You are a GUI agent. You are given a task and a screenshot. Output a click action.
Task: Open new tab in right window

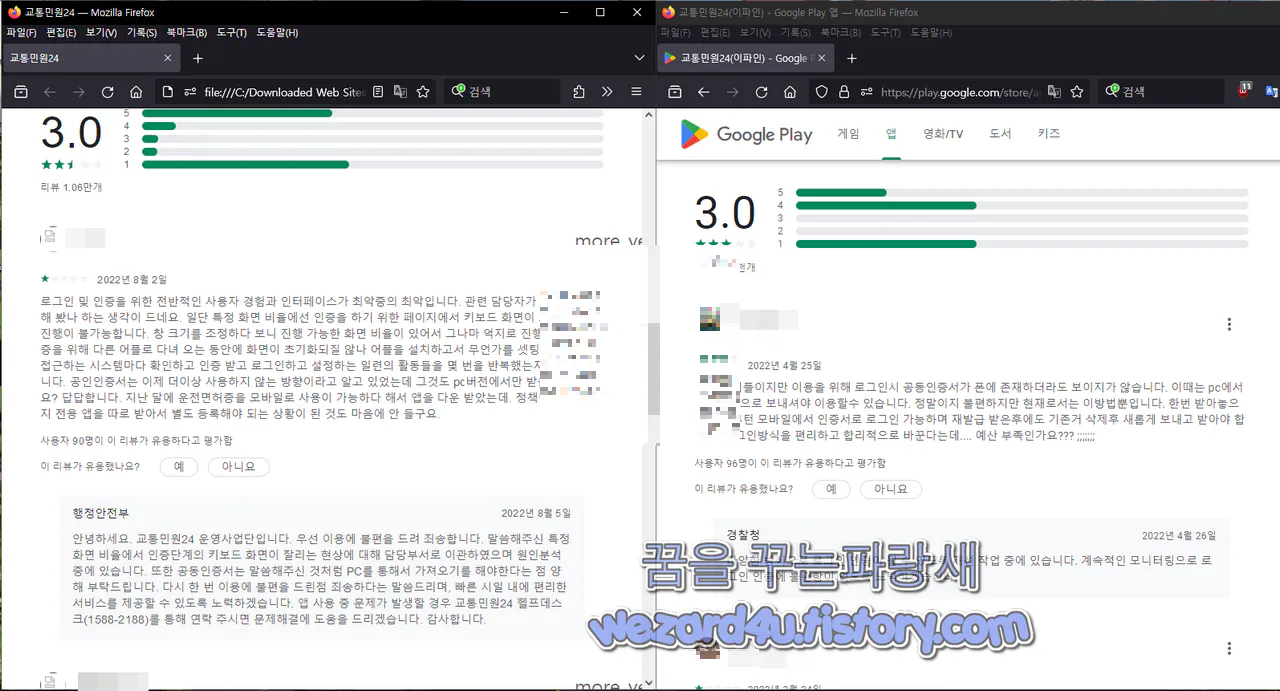coord(852,58)
